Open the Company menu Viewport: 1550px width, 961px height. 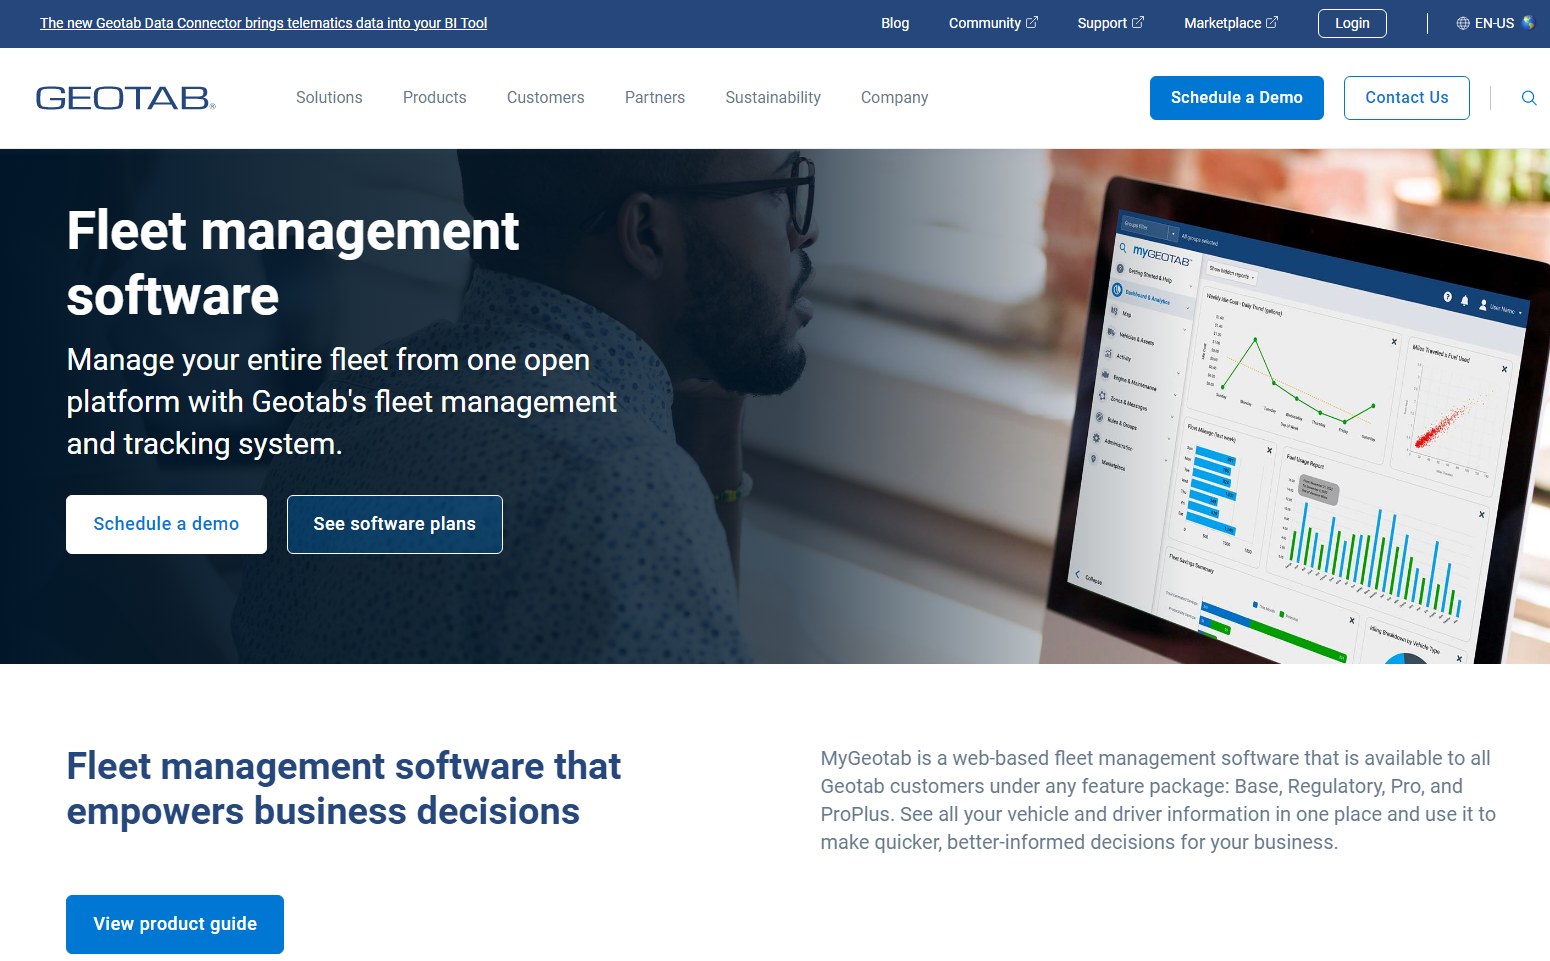coord(895,97)
